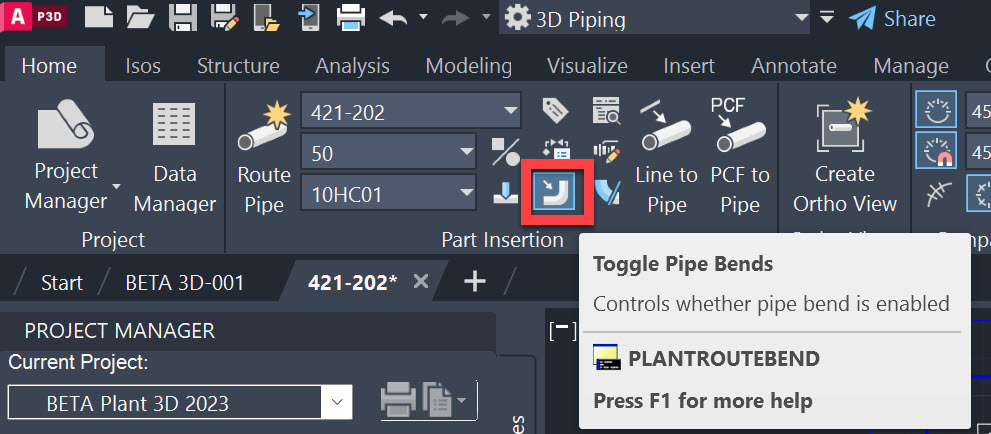Screen dimensions: 991x434
Task: Click the Part Insertion panel title
Action: point(502,240)
